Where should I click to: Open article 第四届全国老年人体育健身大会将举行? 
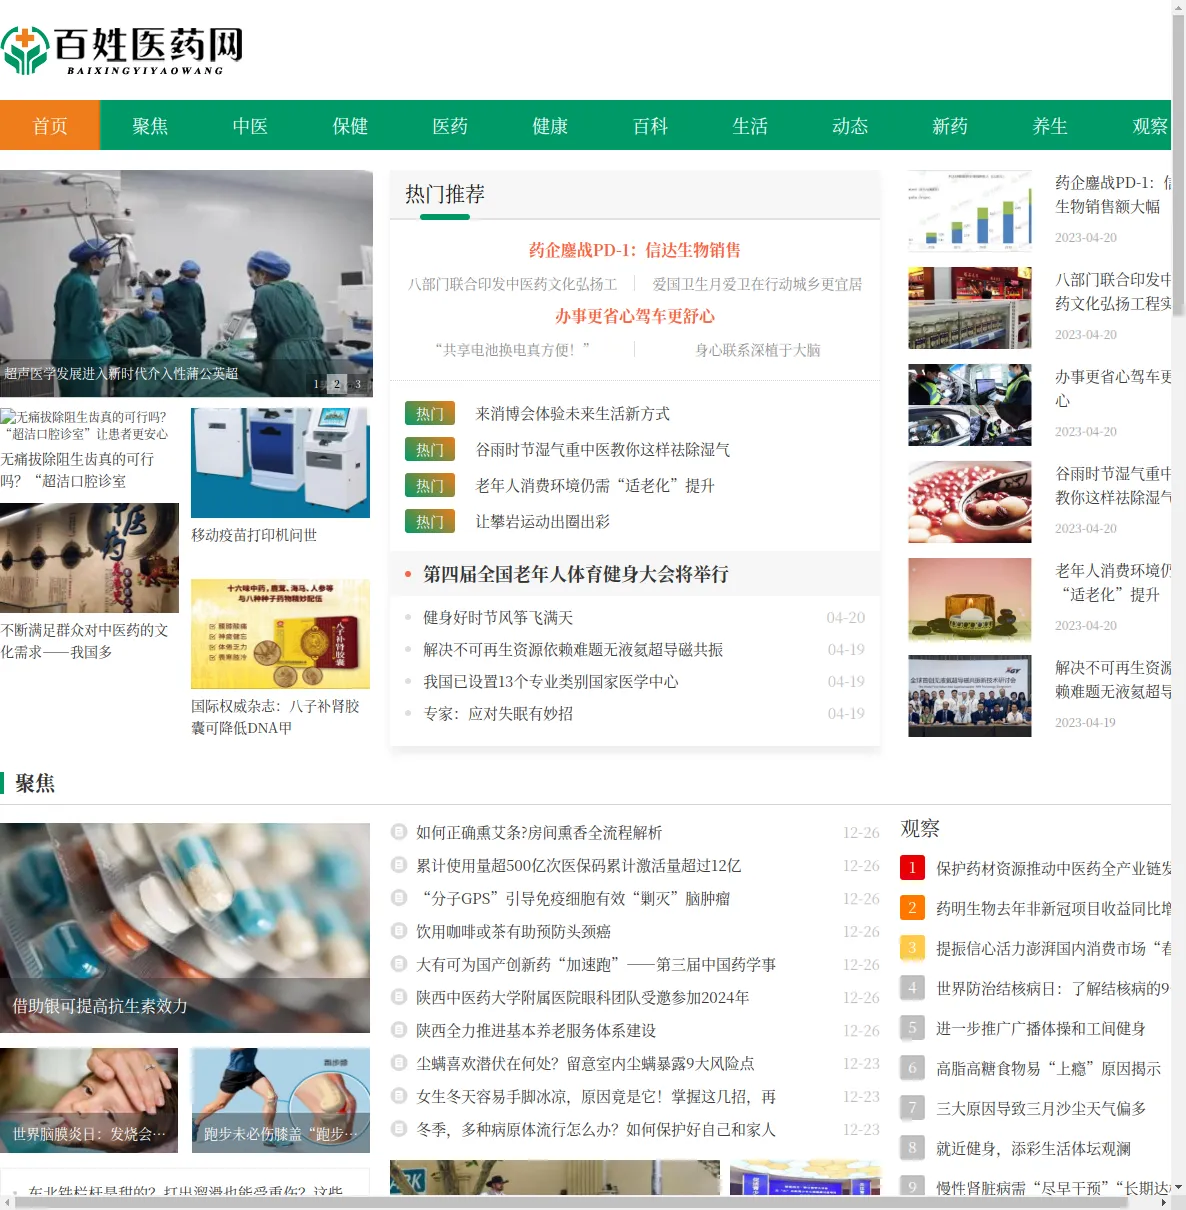click(x=576, y=574)
